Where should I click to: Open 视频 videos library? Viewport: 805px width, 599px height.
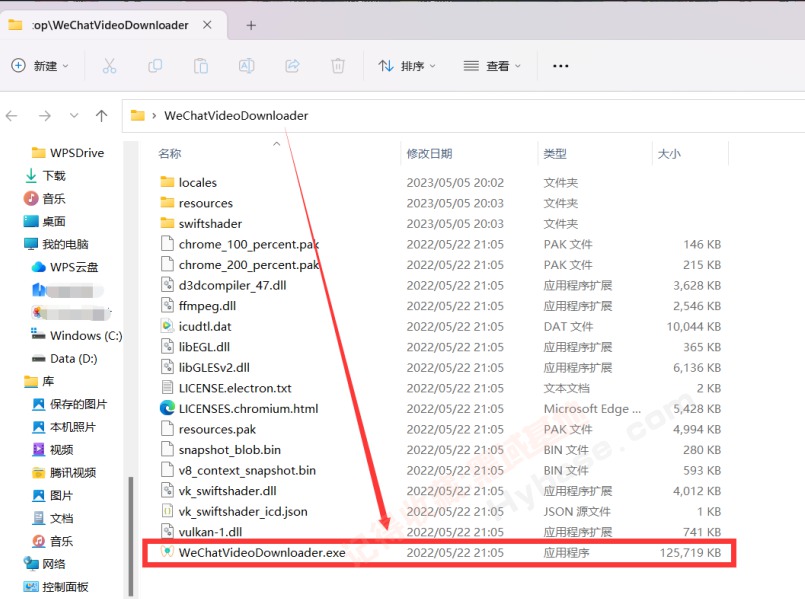(x=53, y=450)
